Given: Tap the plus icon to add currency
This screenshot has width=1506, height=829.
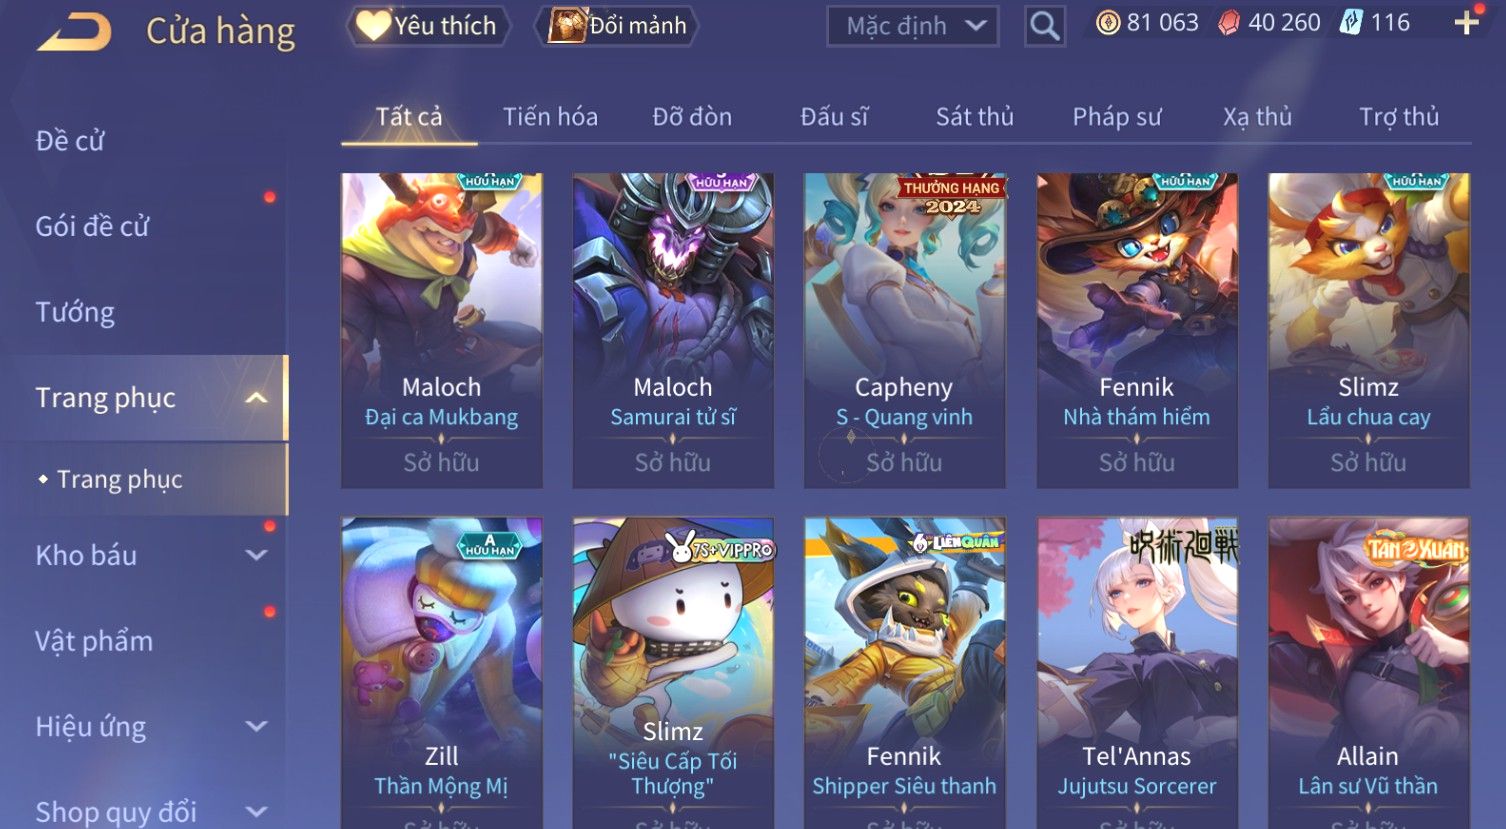Looking at the screenshot, I should point(1466,23).
